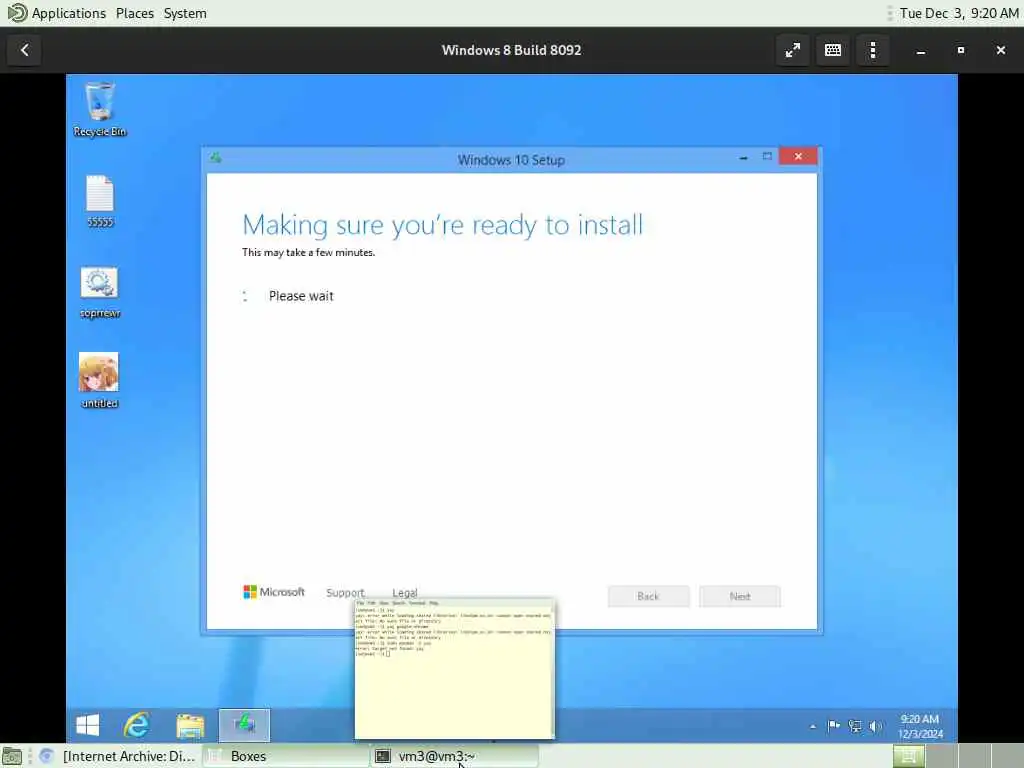Open the Windows Start button

pos(88,725)
